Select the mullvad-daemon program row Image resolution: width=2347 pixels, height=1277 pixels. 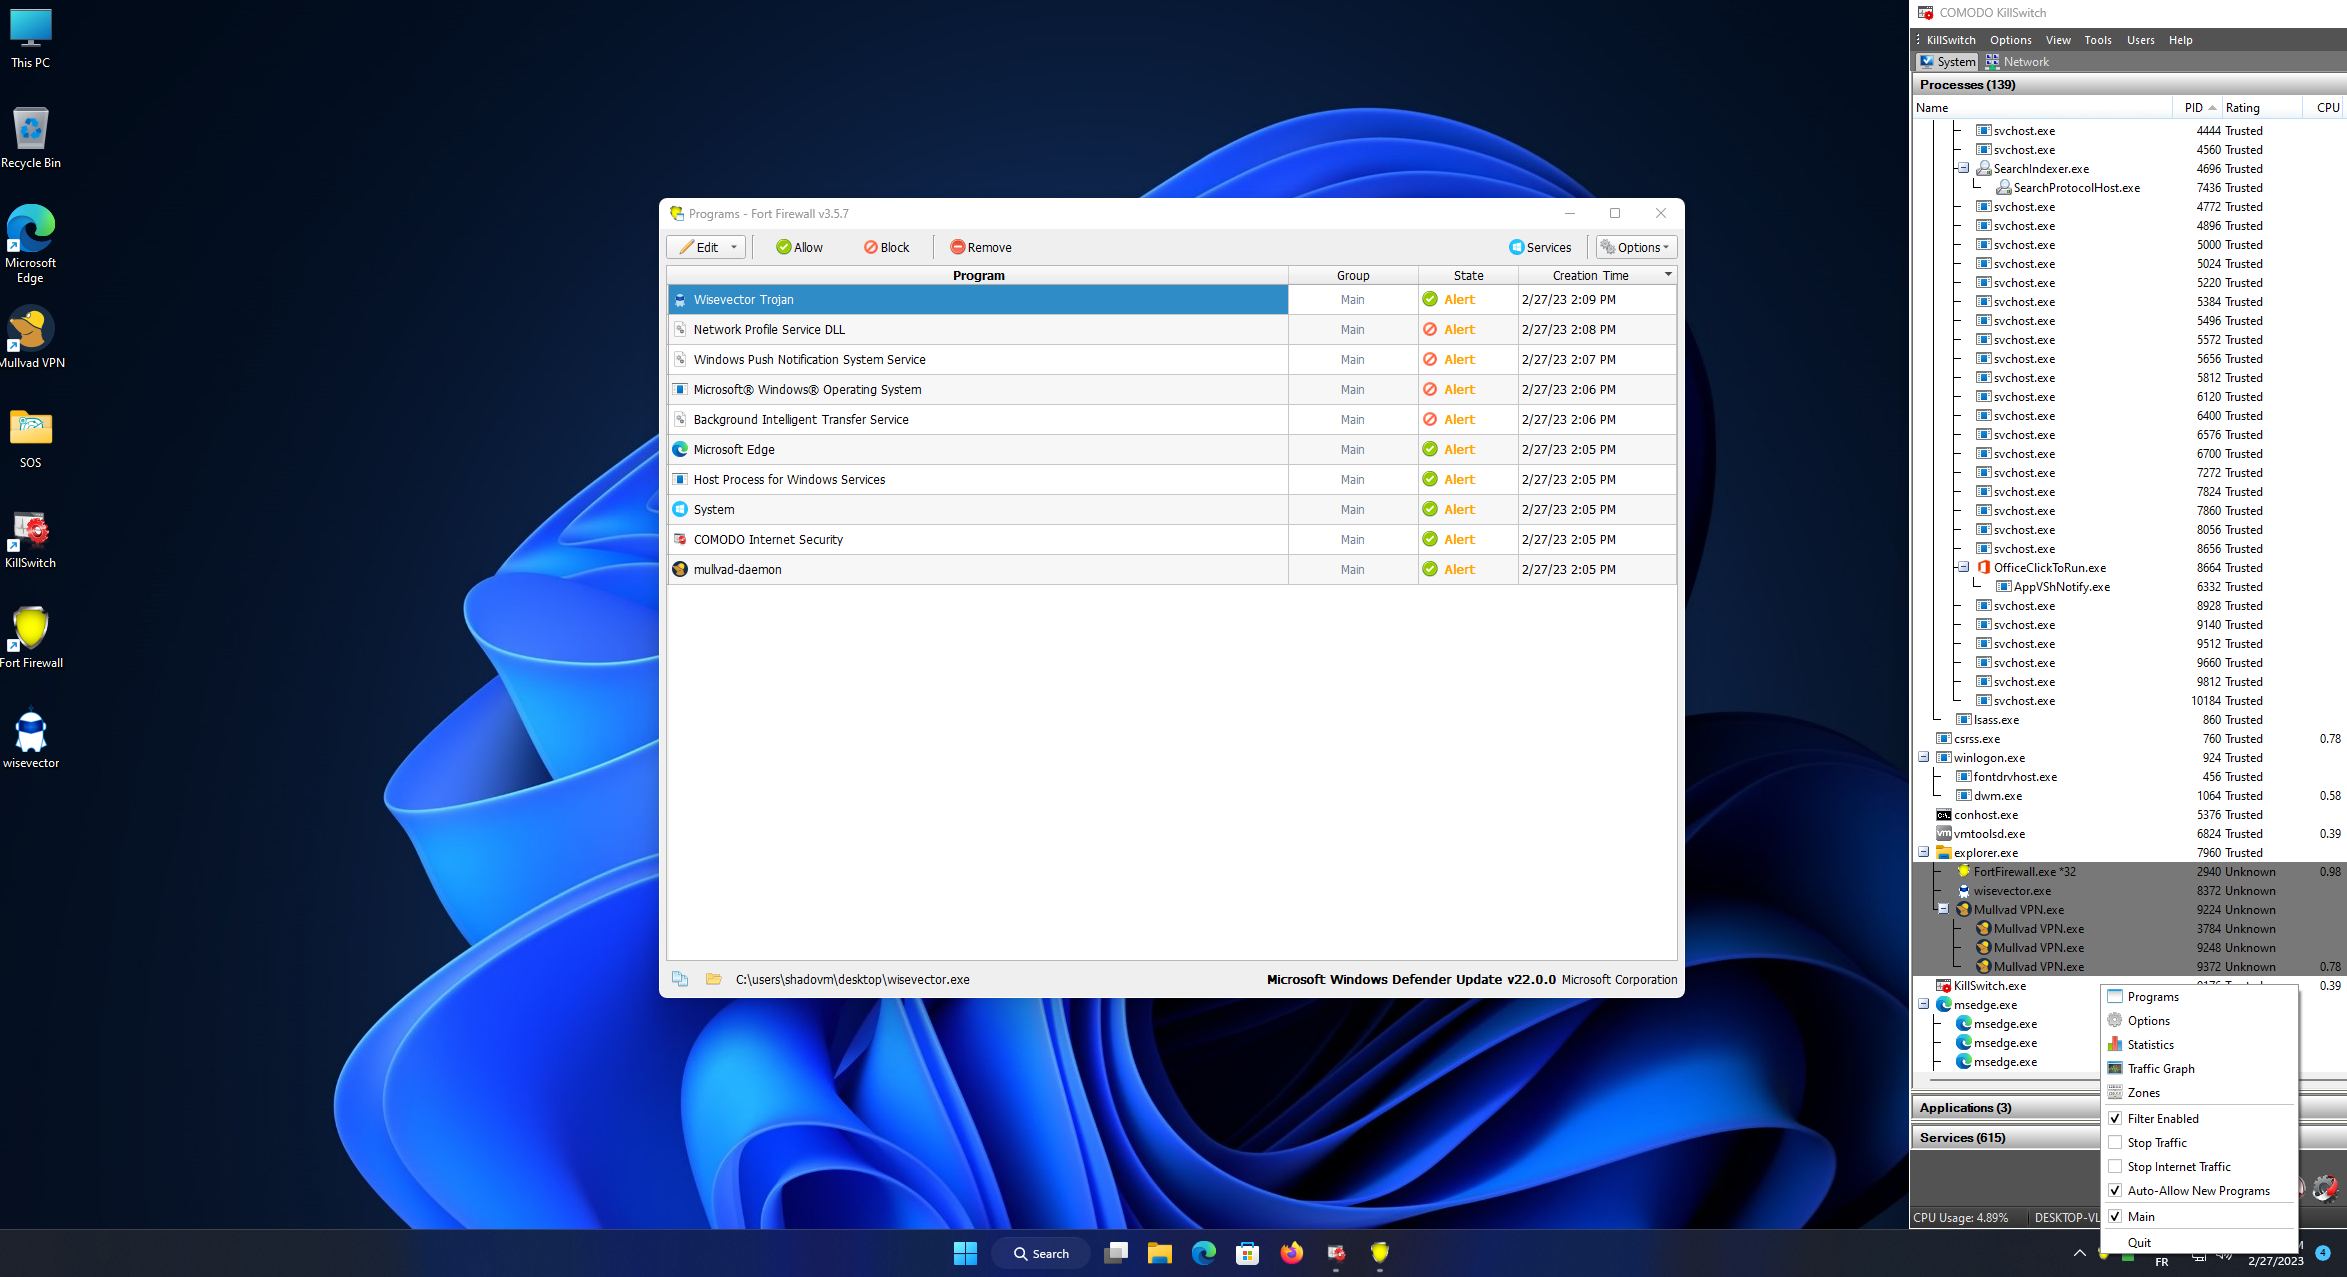click(1172, 569)
